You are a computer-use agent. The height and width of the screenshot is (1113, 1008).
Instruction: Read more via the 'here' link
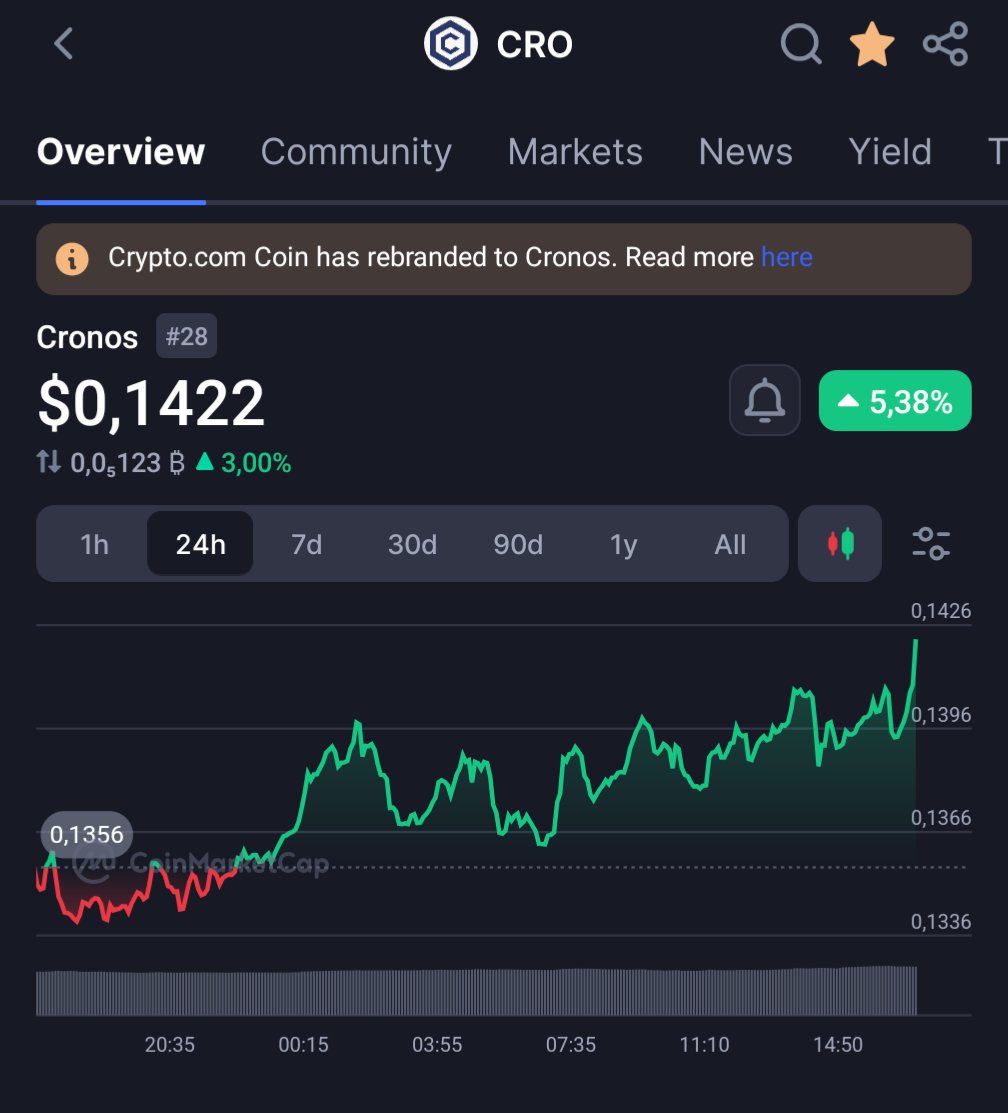(x=787, y=257)
